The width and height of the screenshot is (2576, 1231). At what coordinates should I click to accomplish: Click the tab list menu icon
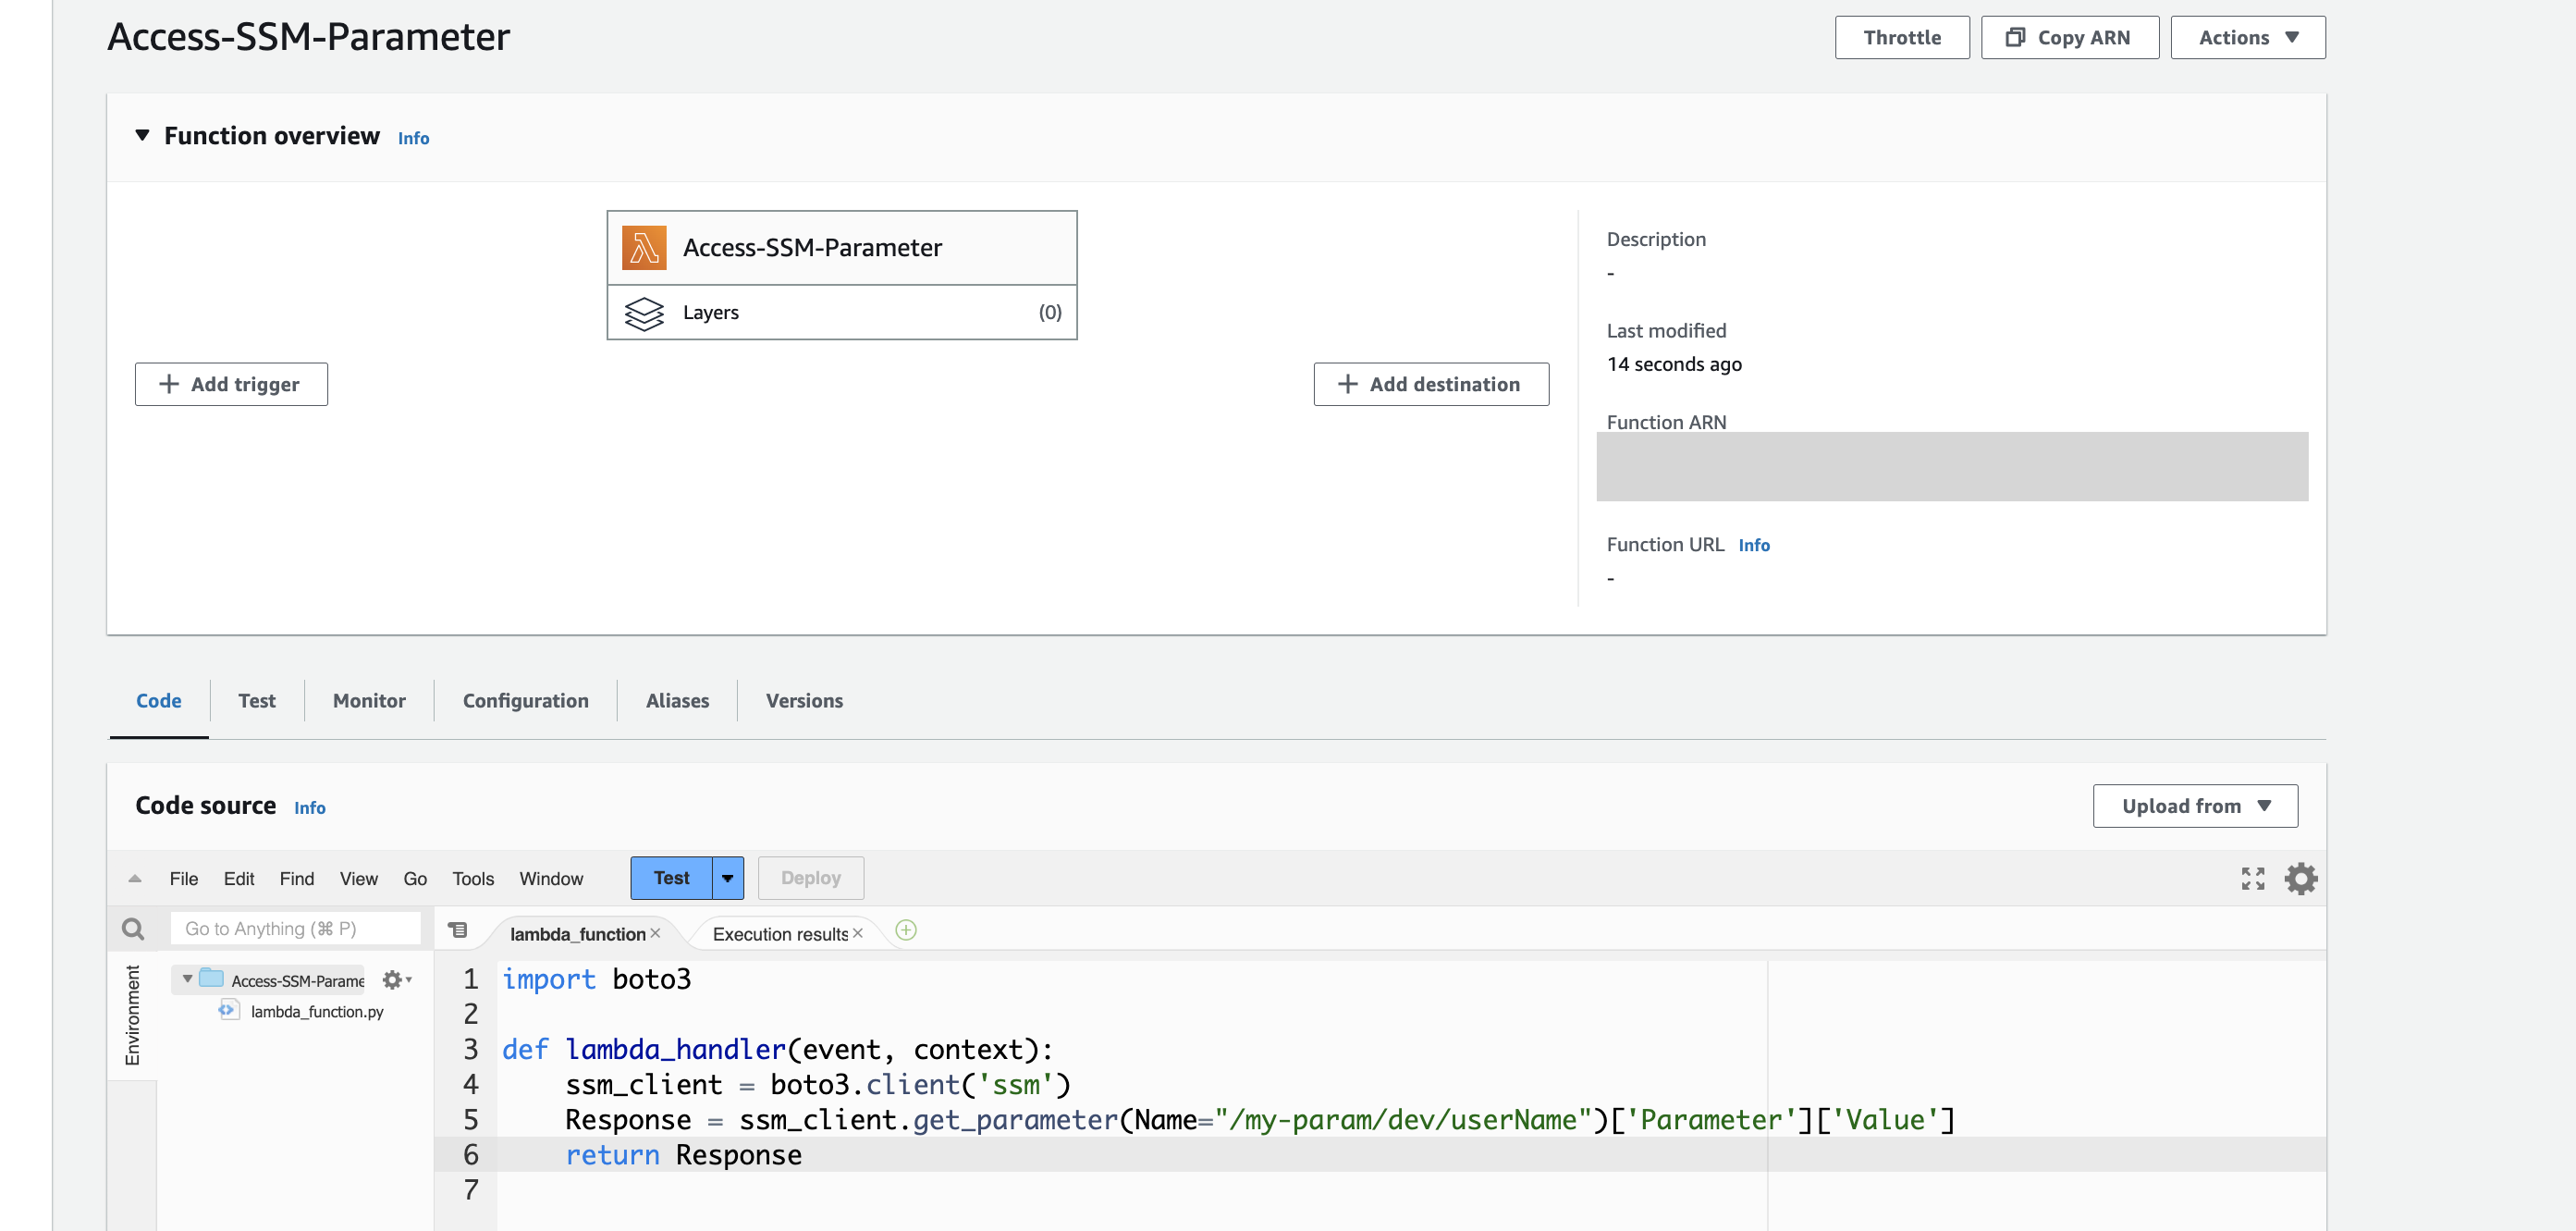coord(458,930)
